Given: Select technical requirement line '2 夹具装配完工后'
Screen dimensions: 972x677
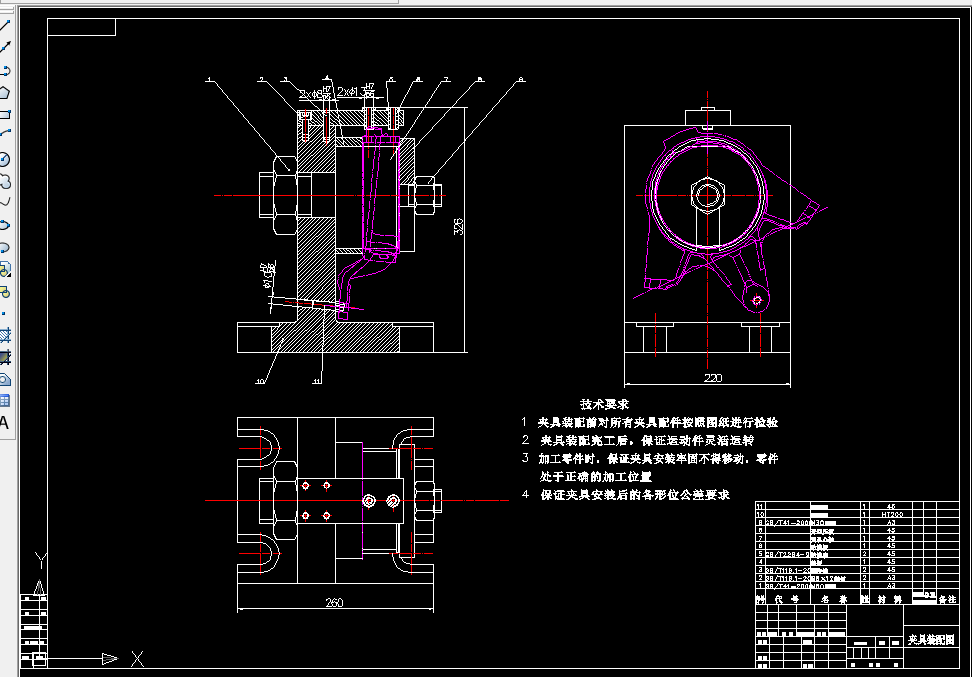Looking at the screenshot, I should tap(638, 440).
